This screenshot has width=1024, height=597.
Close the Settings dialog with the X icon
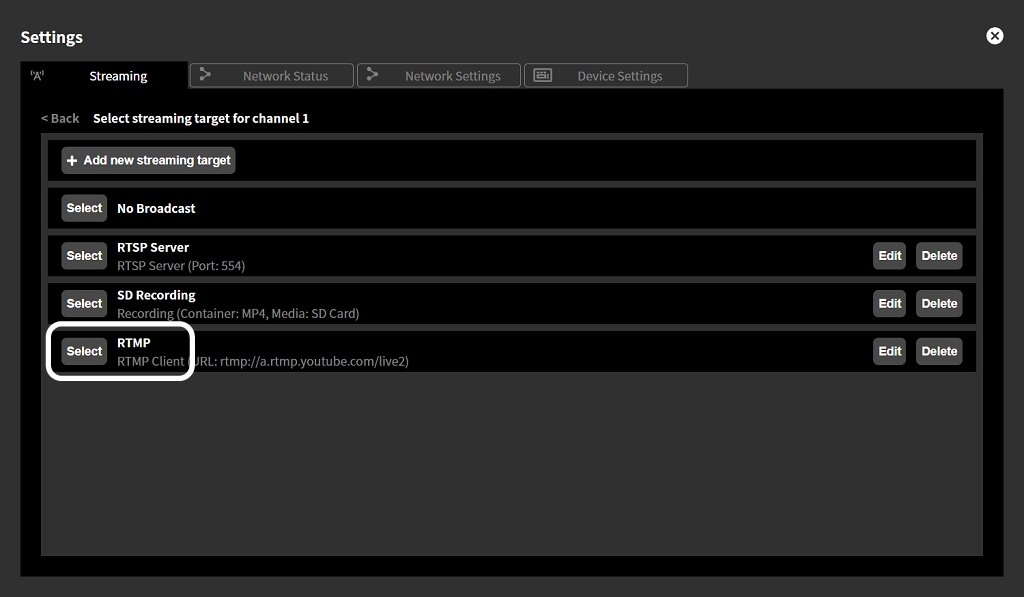(994, 35)
